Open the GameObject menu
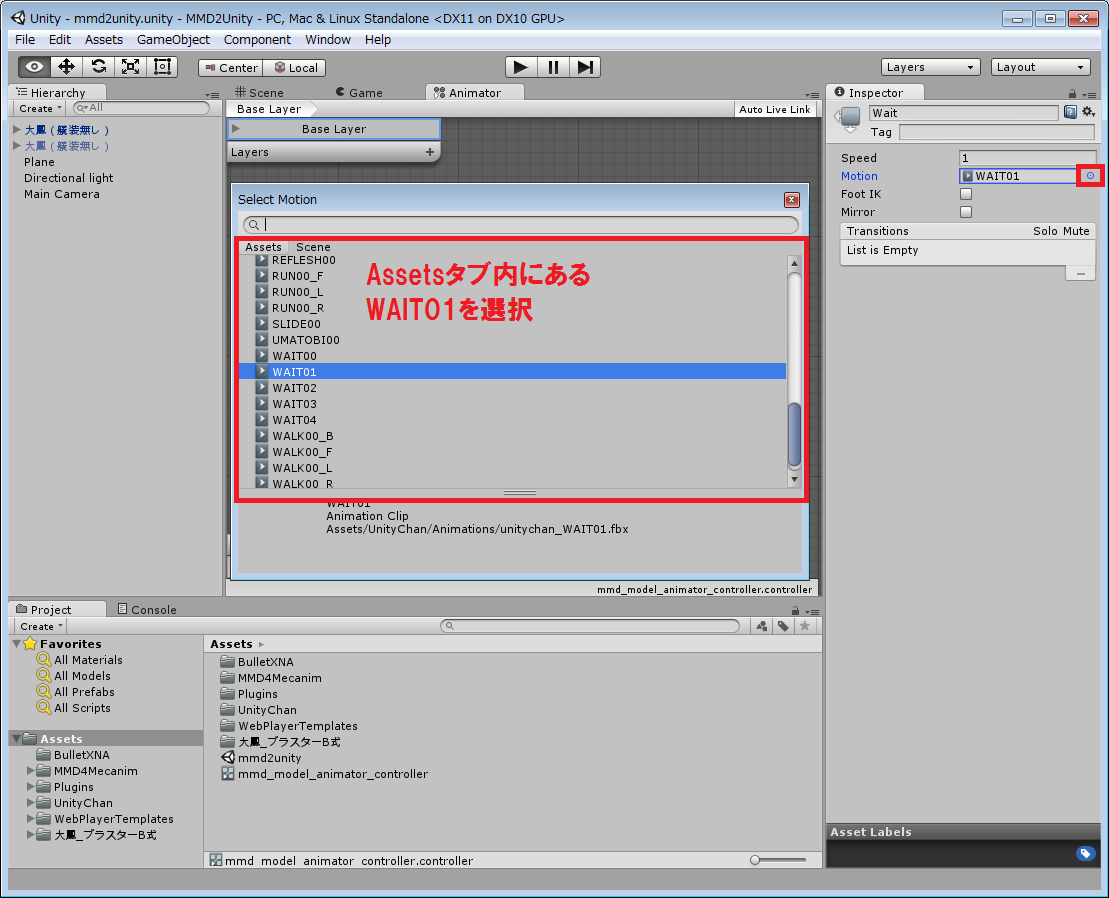The width and height of the screenshot is (1109, 898). 173,40
